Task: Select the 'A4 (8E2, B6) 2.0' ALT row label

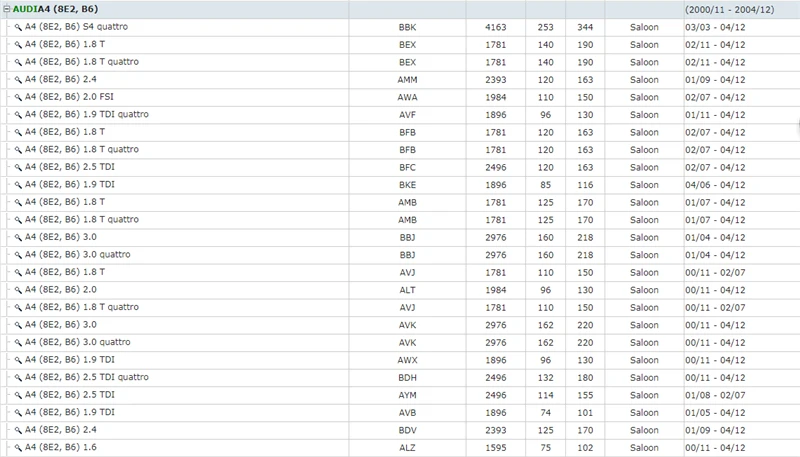Action: (x=61, y=289)
